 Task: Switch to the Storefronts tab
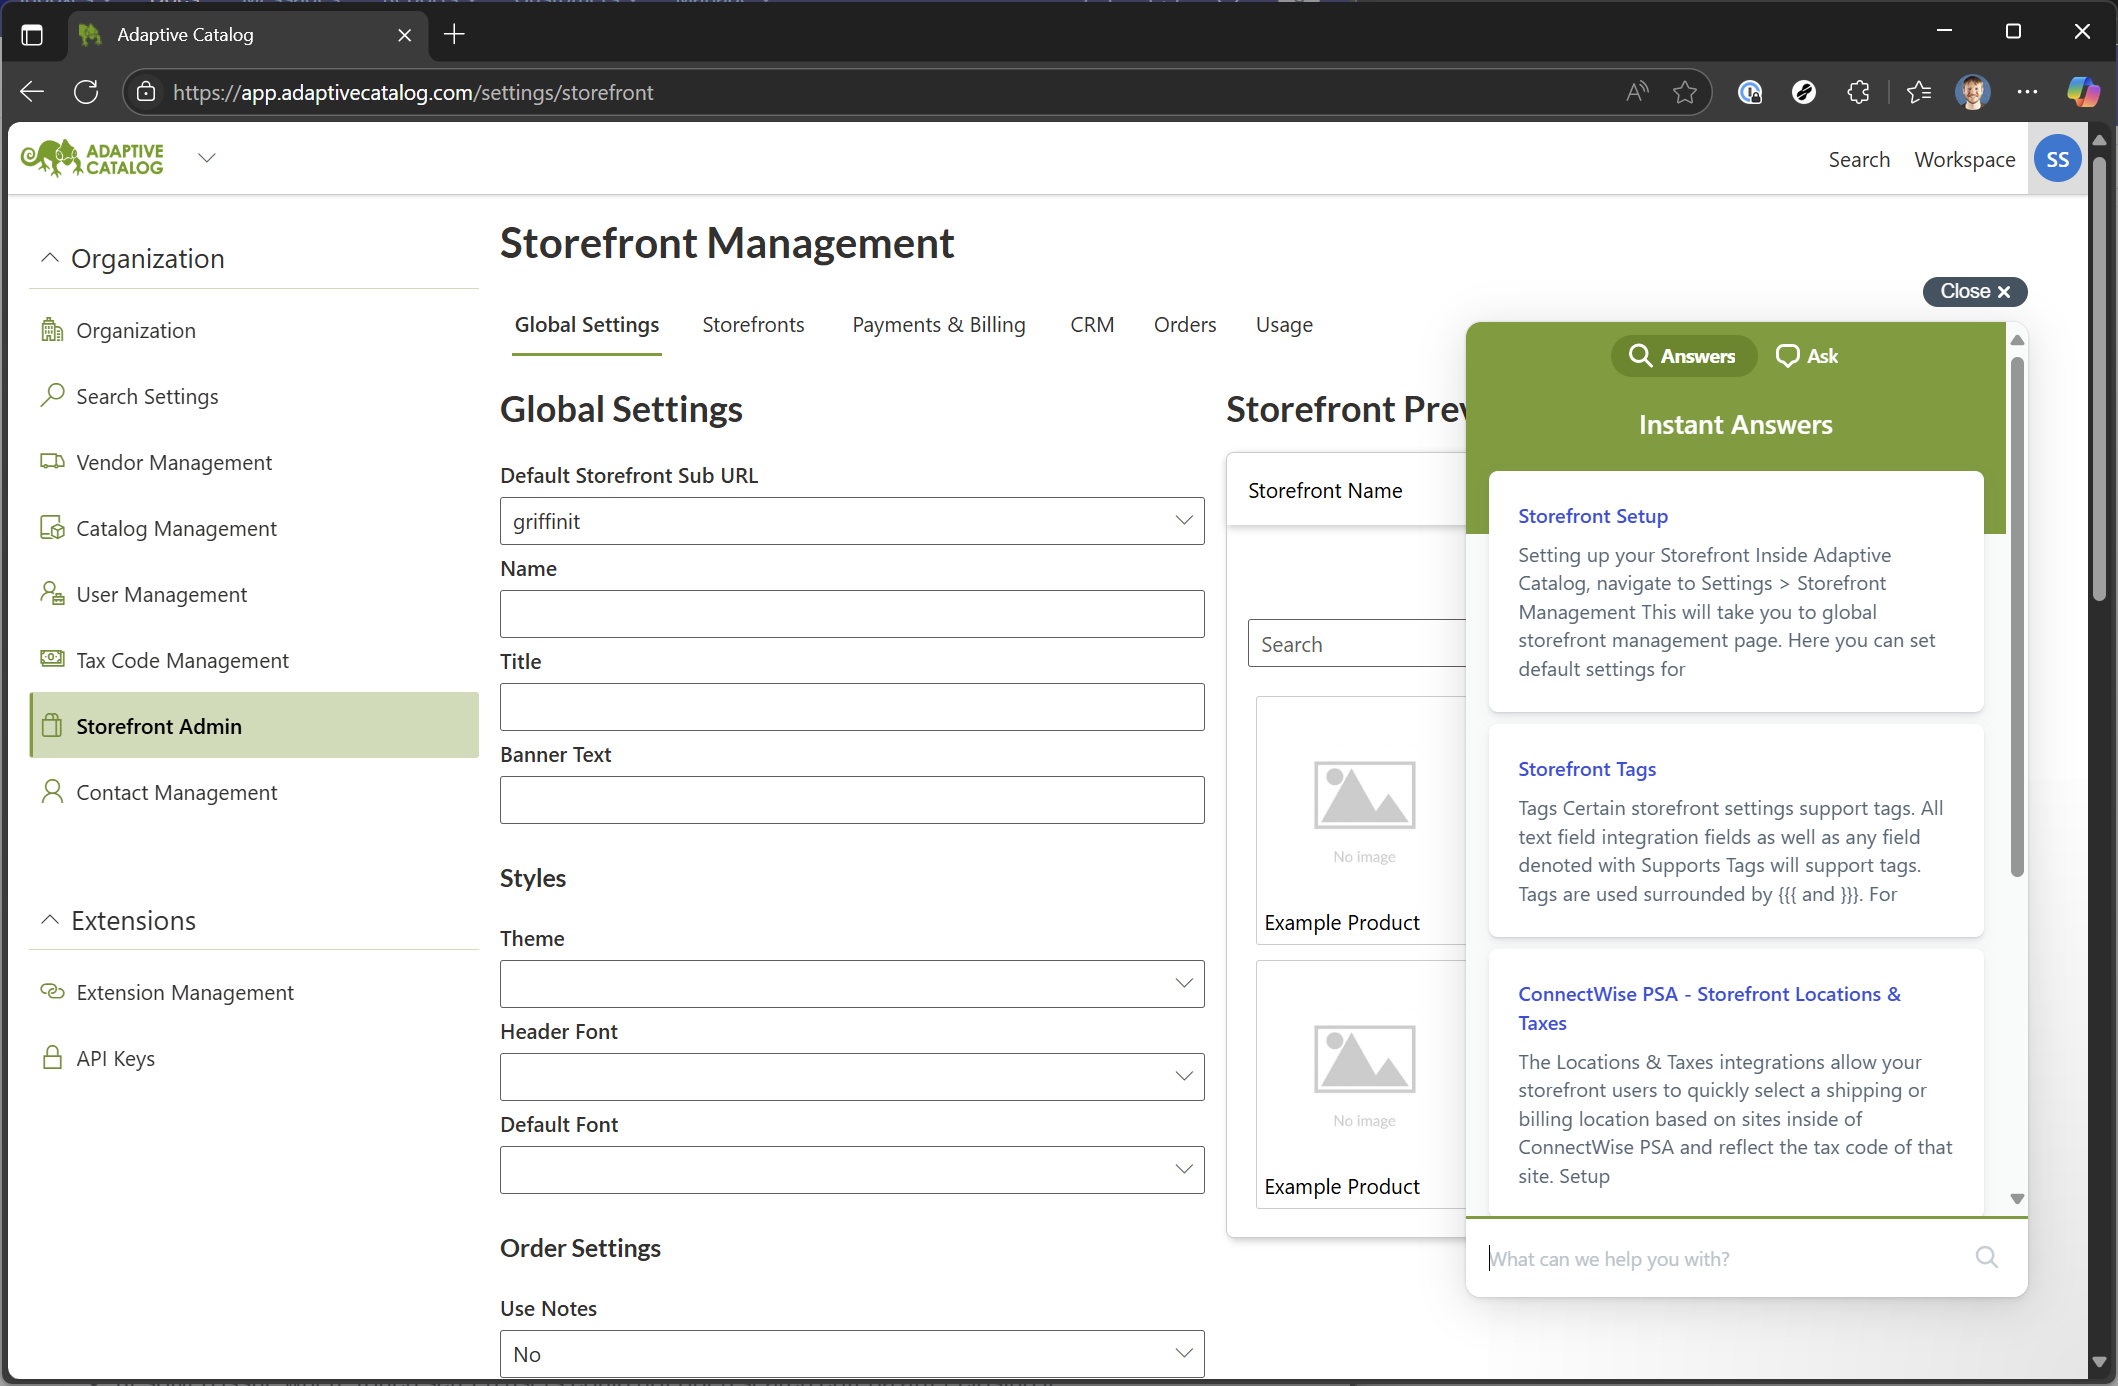[753, 325]
